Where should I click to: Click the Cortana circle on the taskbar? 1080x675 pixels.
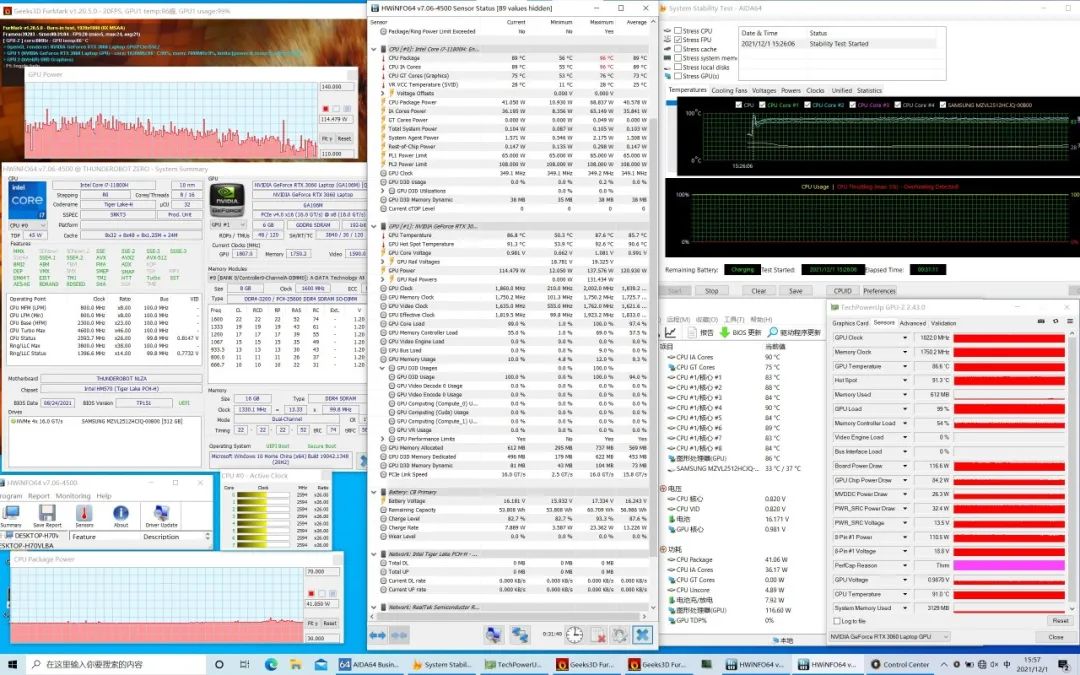click(219, 665)
